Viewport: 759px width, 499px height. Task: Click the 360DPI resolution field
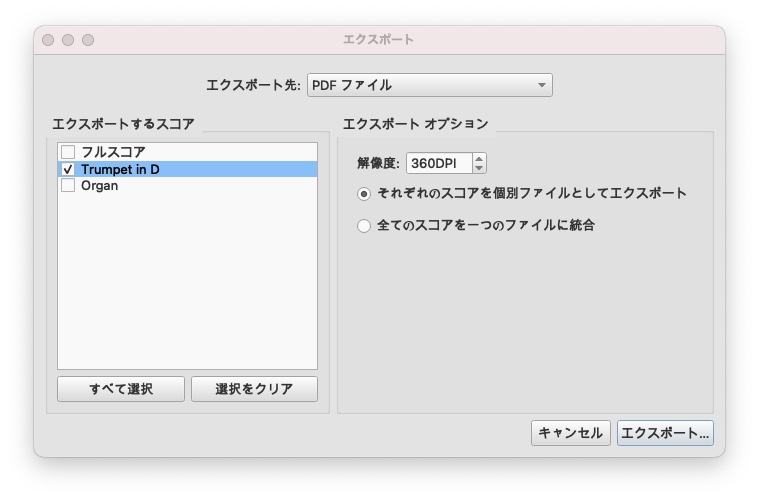point(438,163)
